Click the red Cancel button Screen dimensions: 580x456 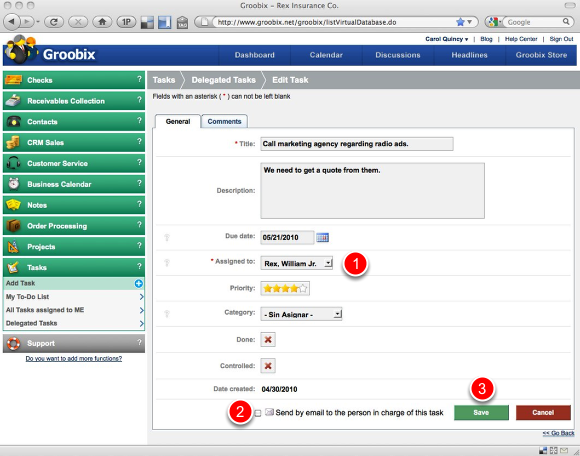tap(543, 412)
